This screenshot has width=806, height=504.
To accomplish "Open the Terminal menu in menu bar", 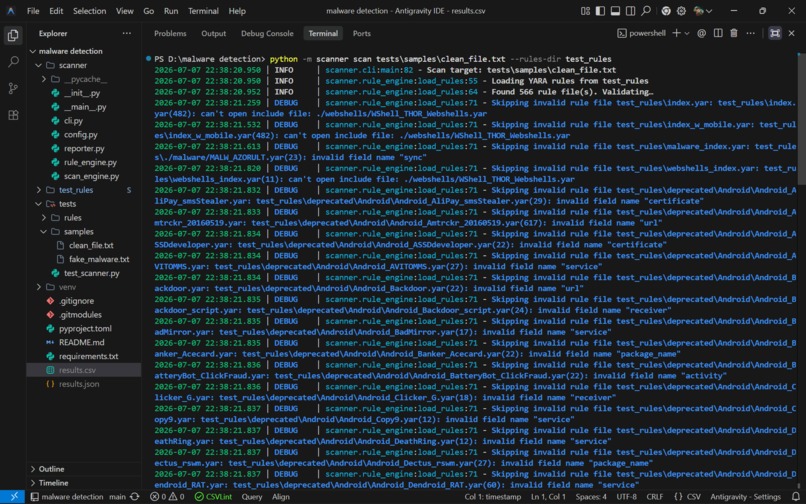I will click(203, 11).
